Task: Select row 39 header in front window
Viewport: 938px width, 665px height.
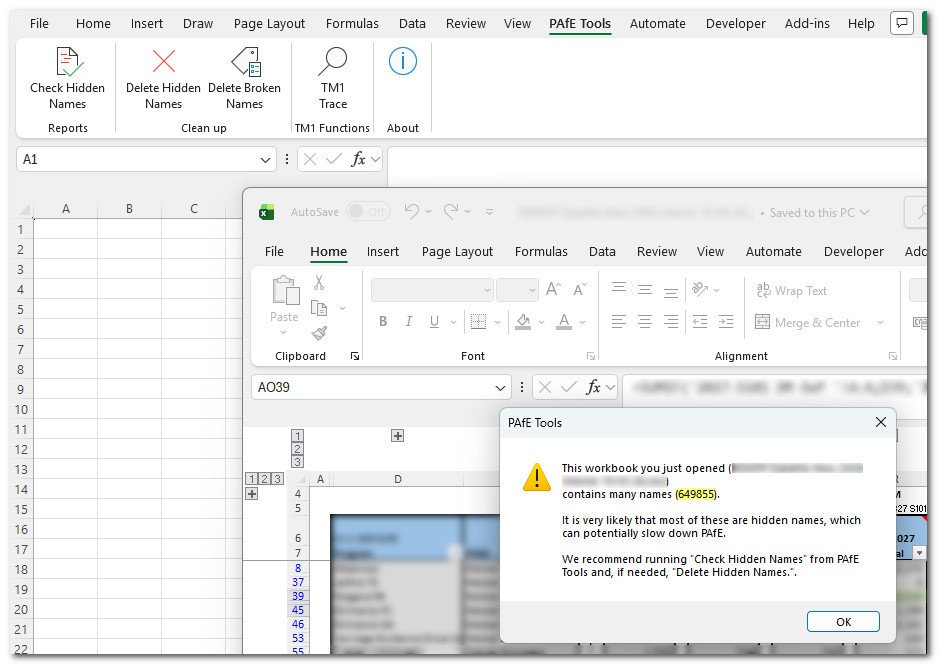Action: tap(298, 596)
